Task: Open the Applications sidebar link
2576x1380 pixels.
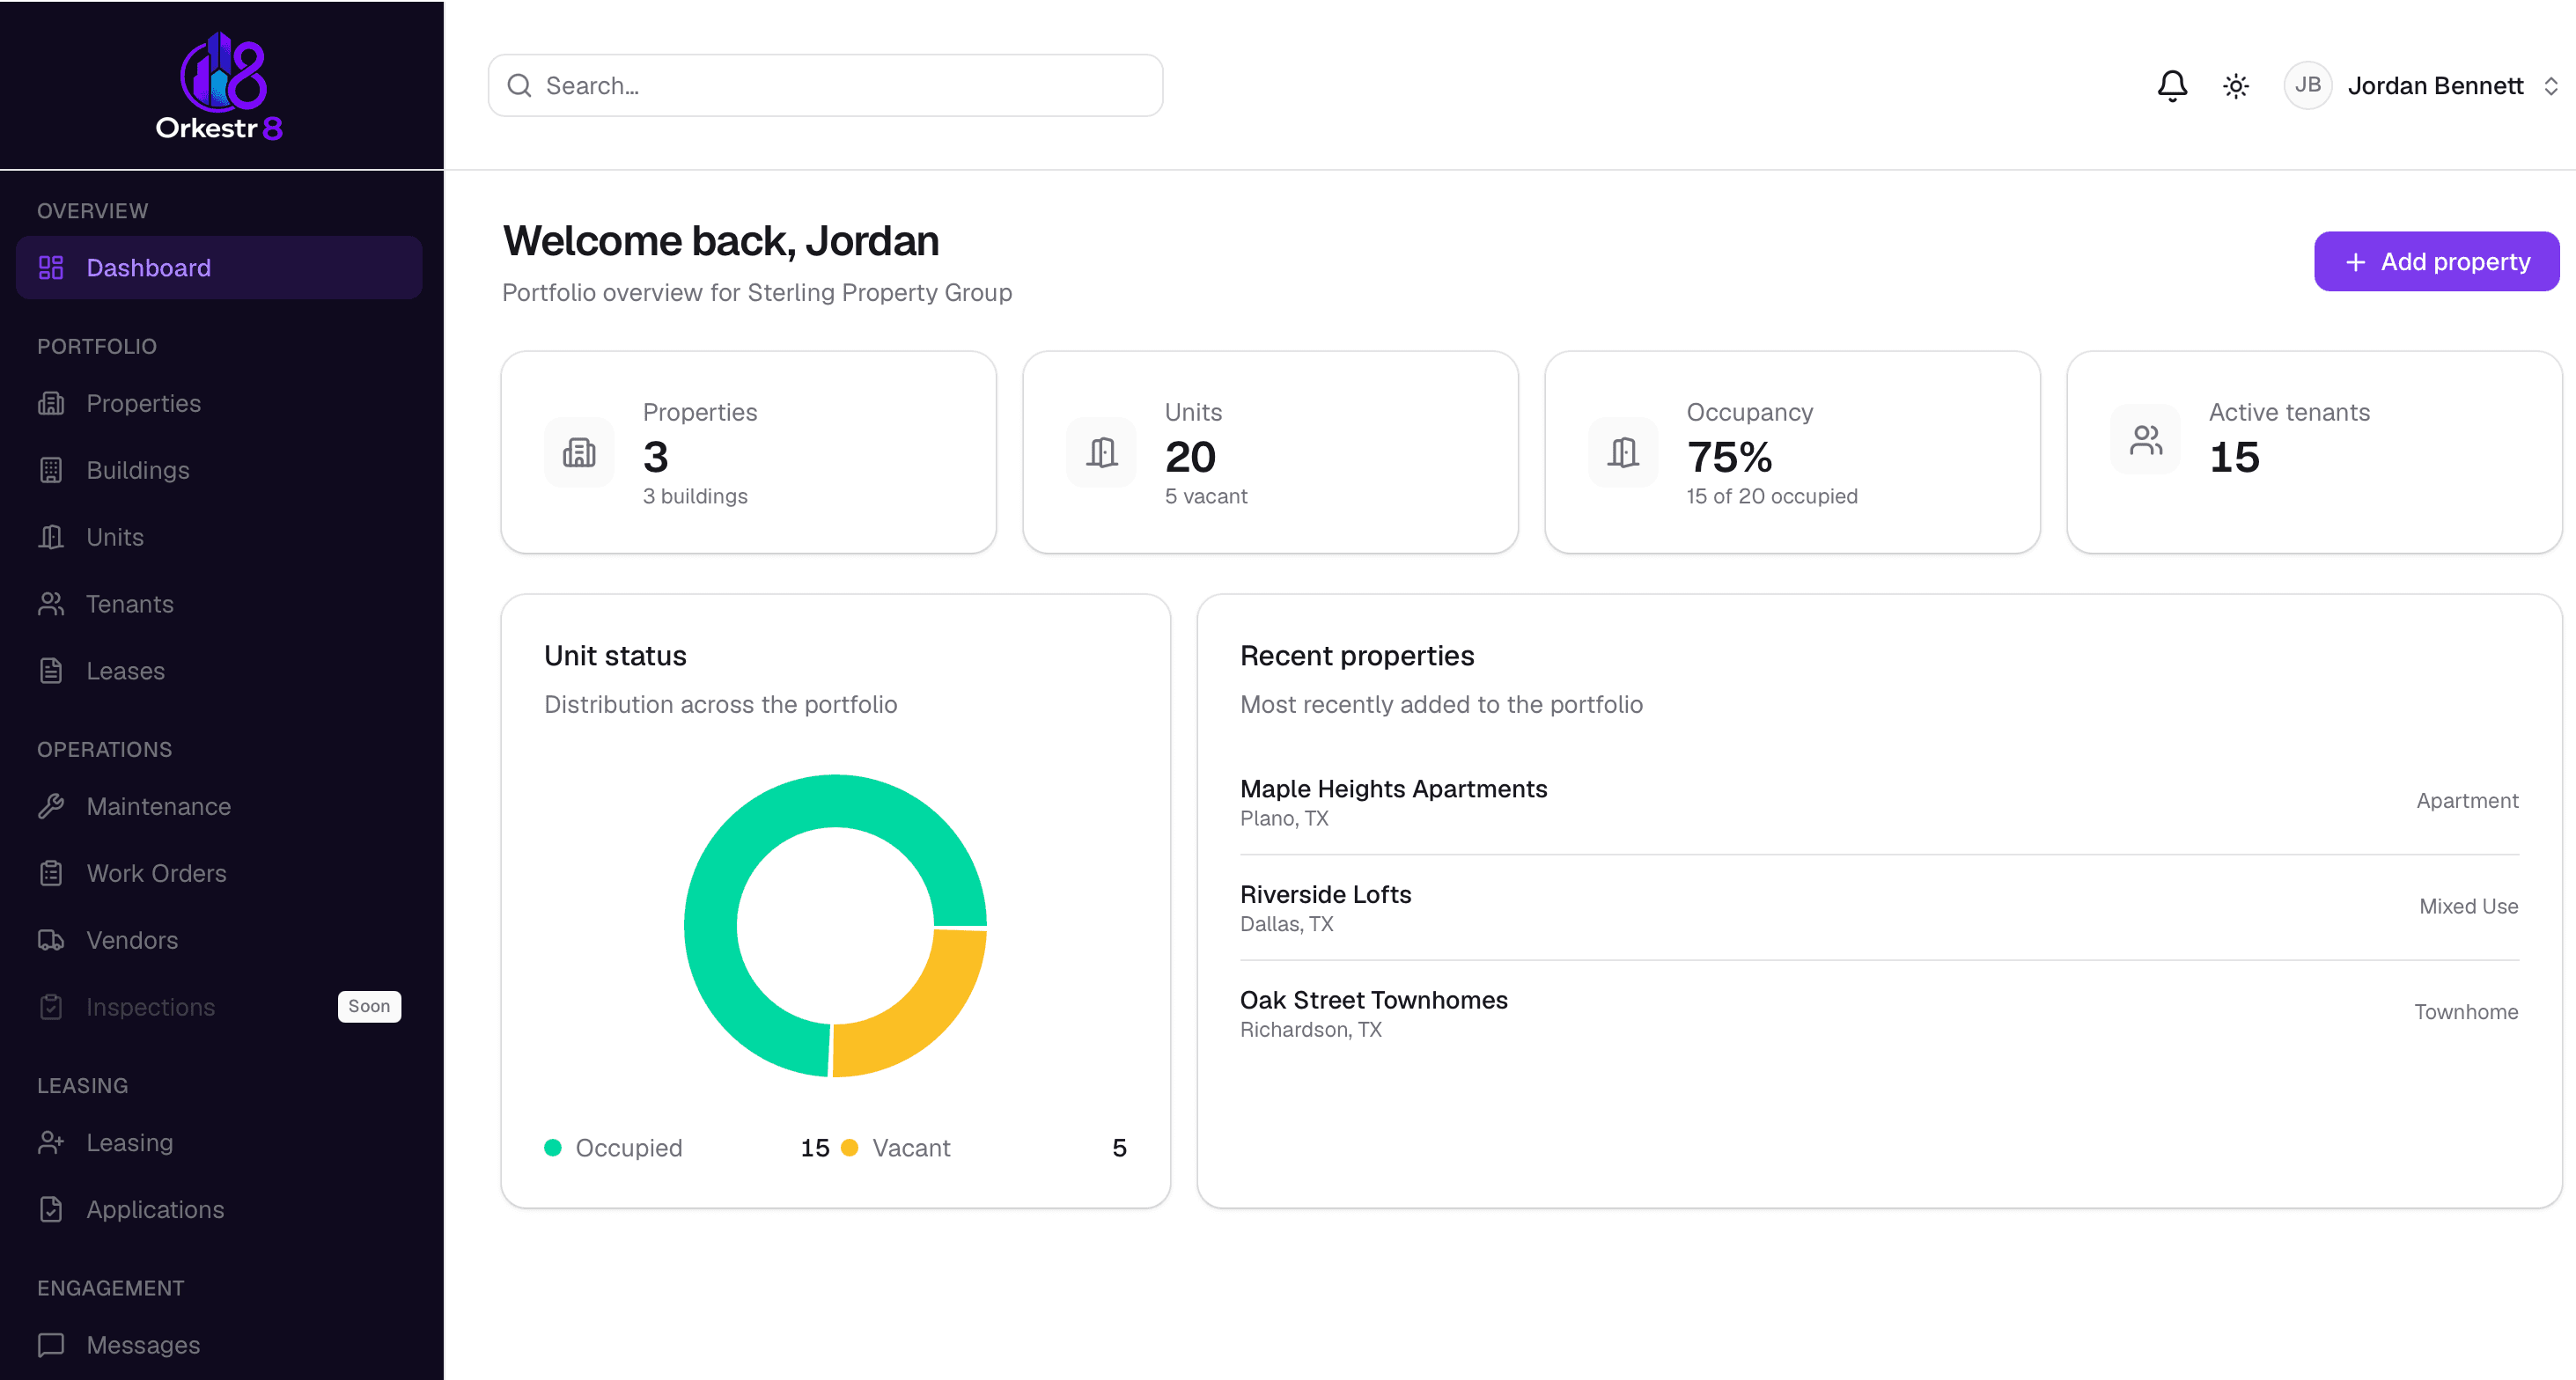Action: tap(219, 1209)
